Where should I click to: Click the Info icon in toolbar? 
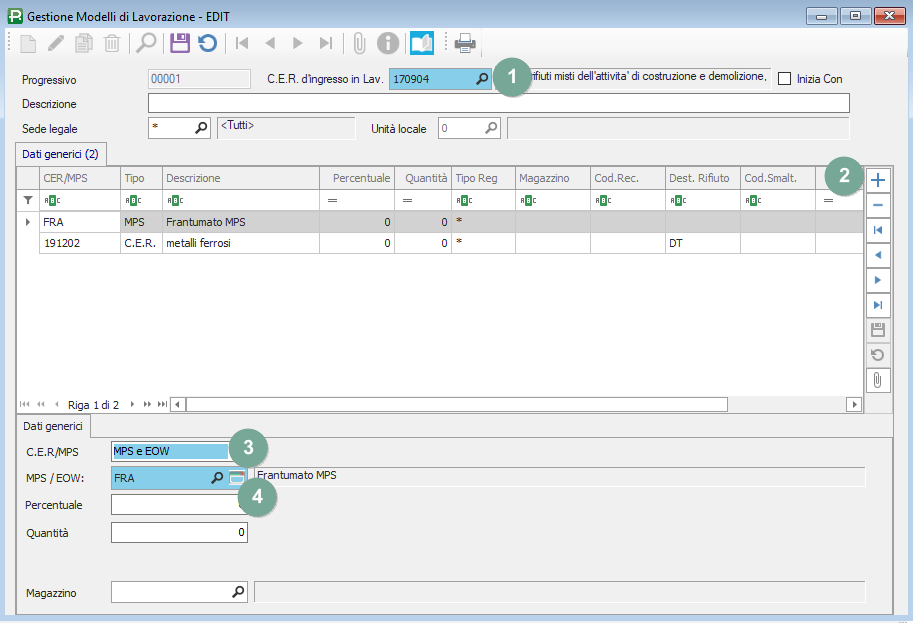tap(388, 43)
